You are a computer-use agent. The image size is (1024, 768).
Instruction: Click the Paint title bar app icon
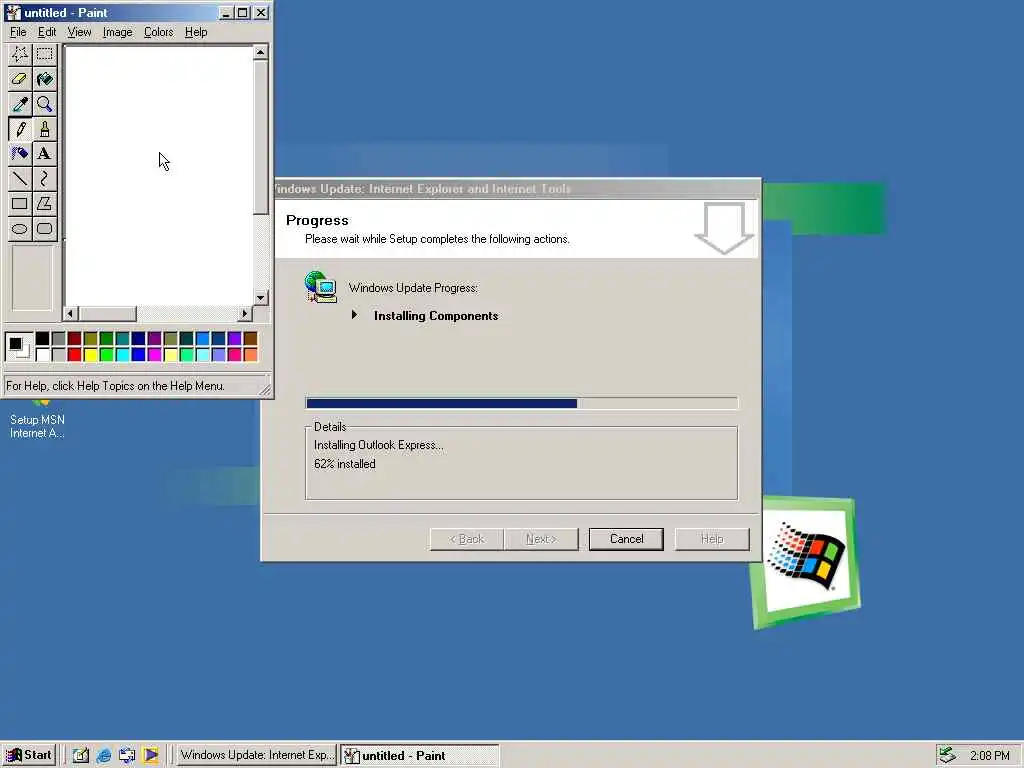[13, 12]
